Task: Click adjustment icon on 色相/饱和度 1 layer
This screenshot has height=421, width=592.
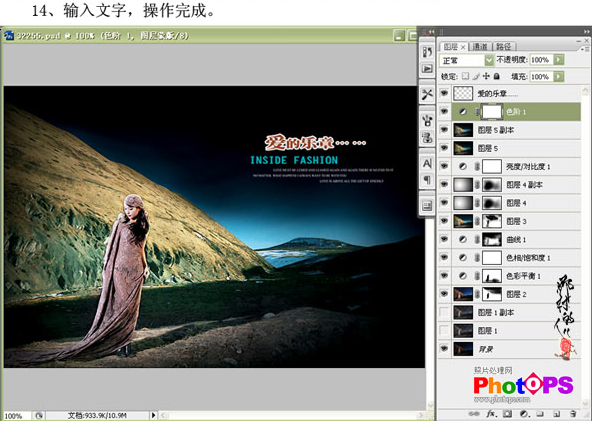Action: [462, 258]
